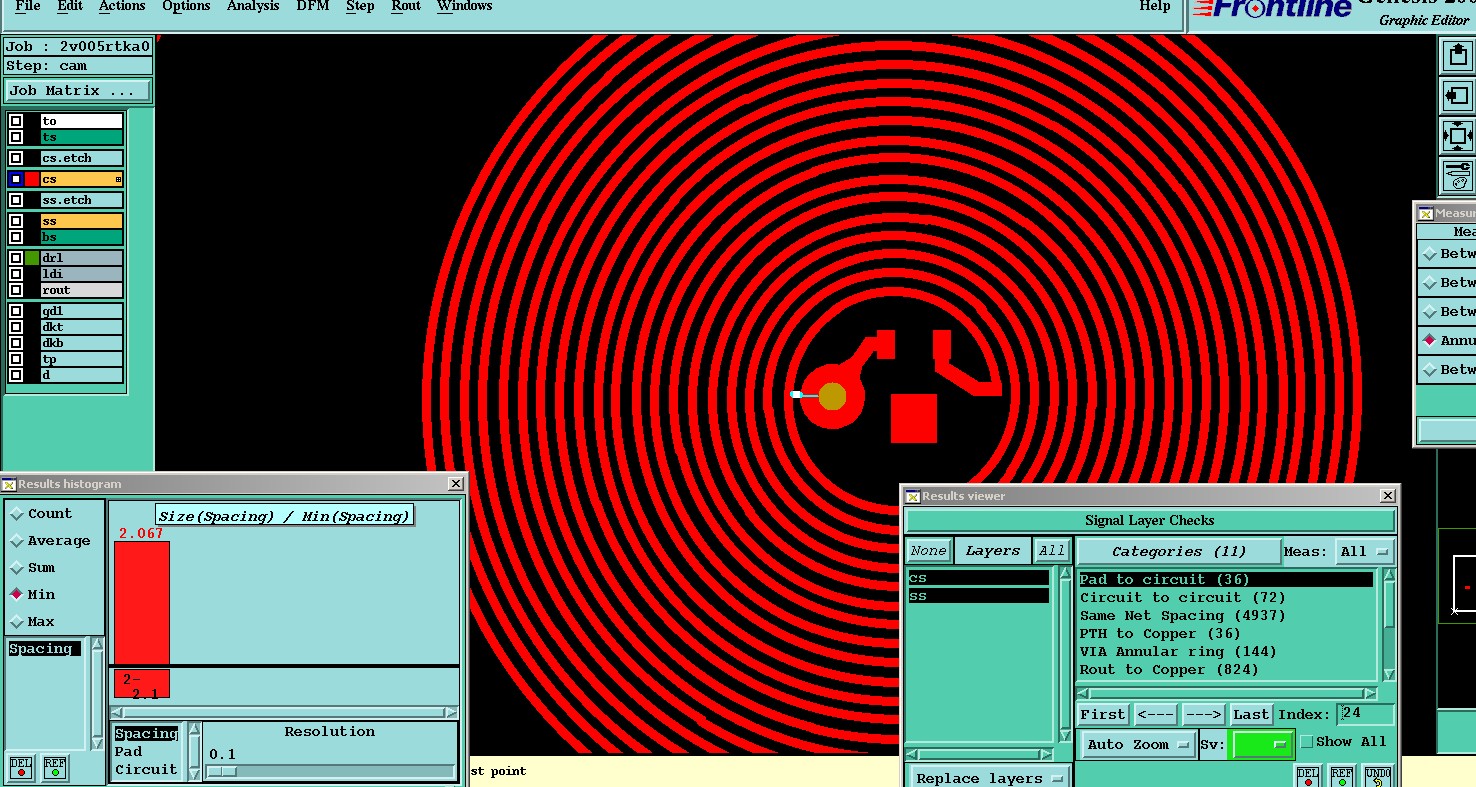1476x787 pixels.
Task: Toggle display checkbox for ss.etch layer
Action: click(16, 200)
